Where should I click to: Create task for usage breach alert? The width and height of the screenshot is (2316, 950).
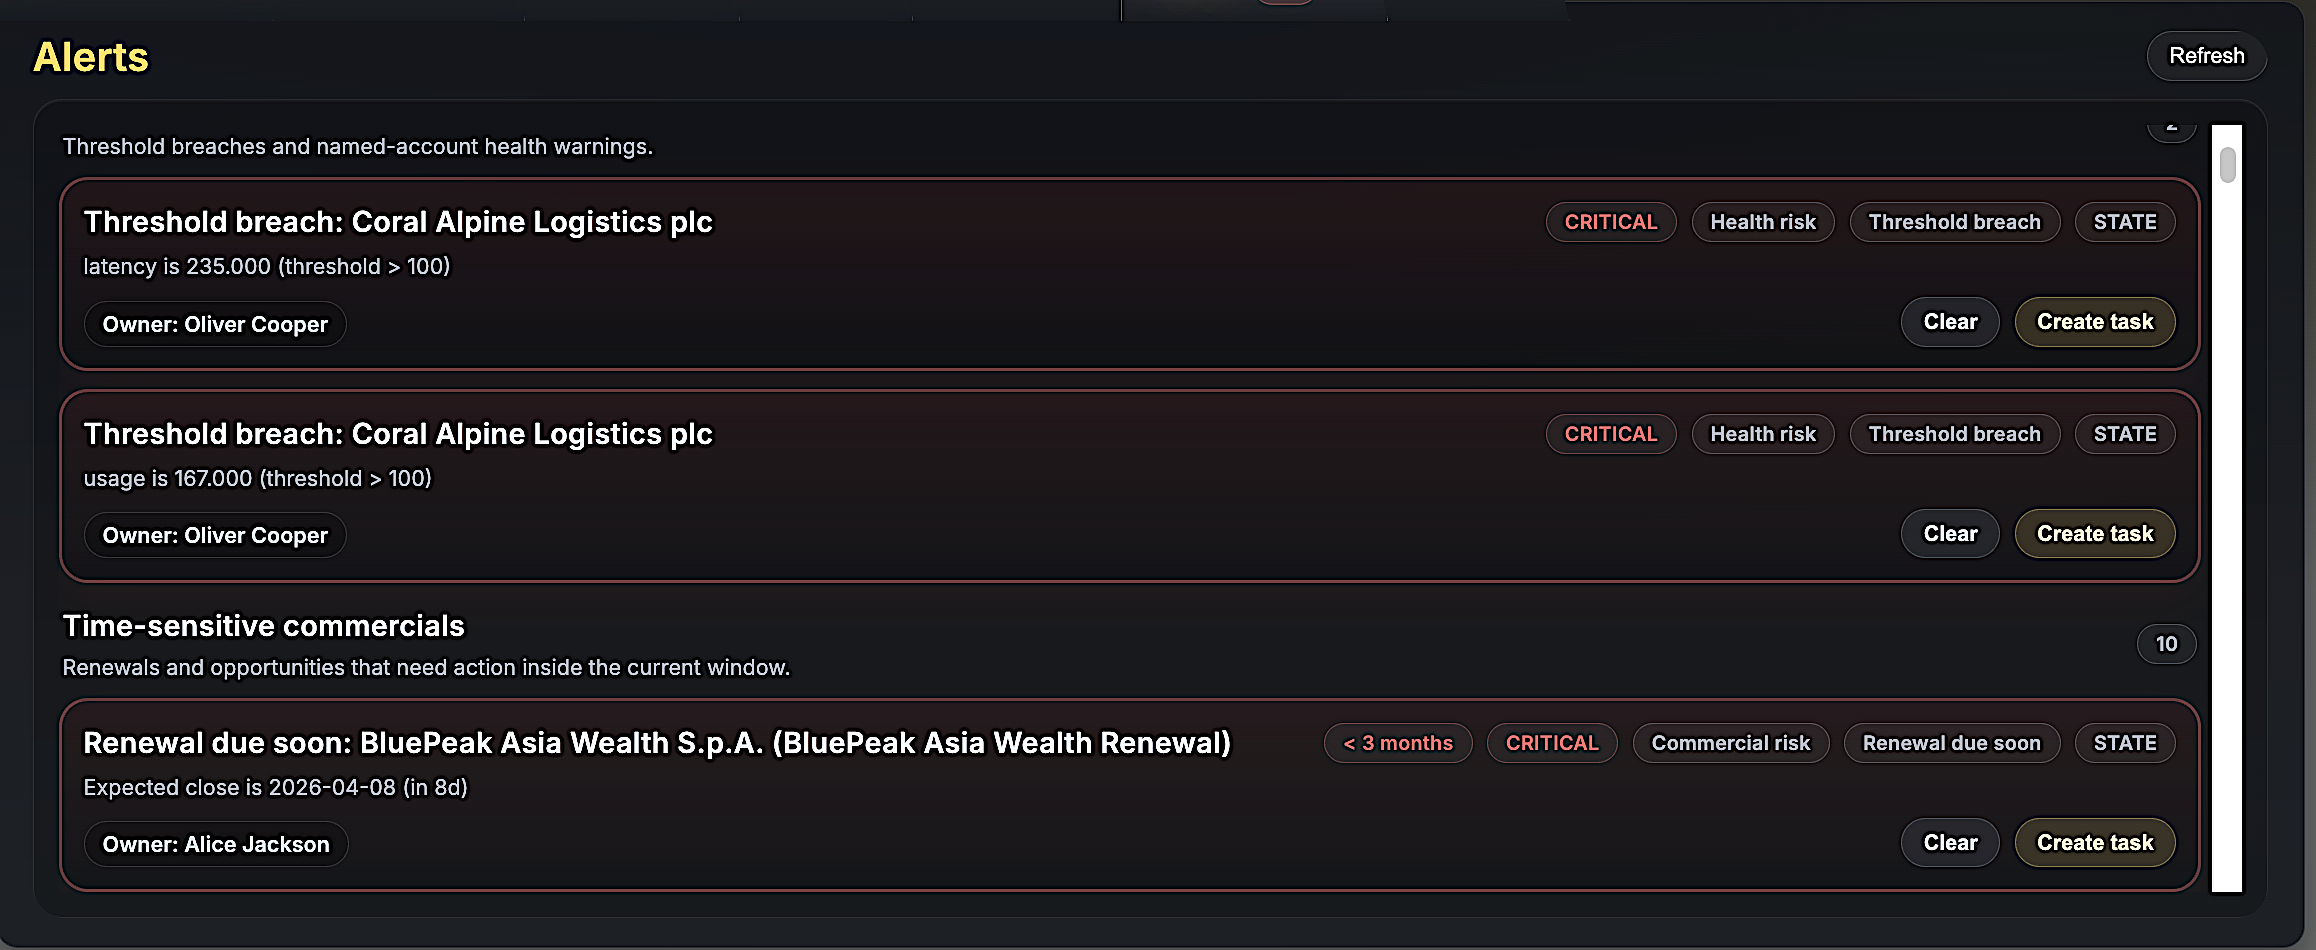(x=2094, y=534)
